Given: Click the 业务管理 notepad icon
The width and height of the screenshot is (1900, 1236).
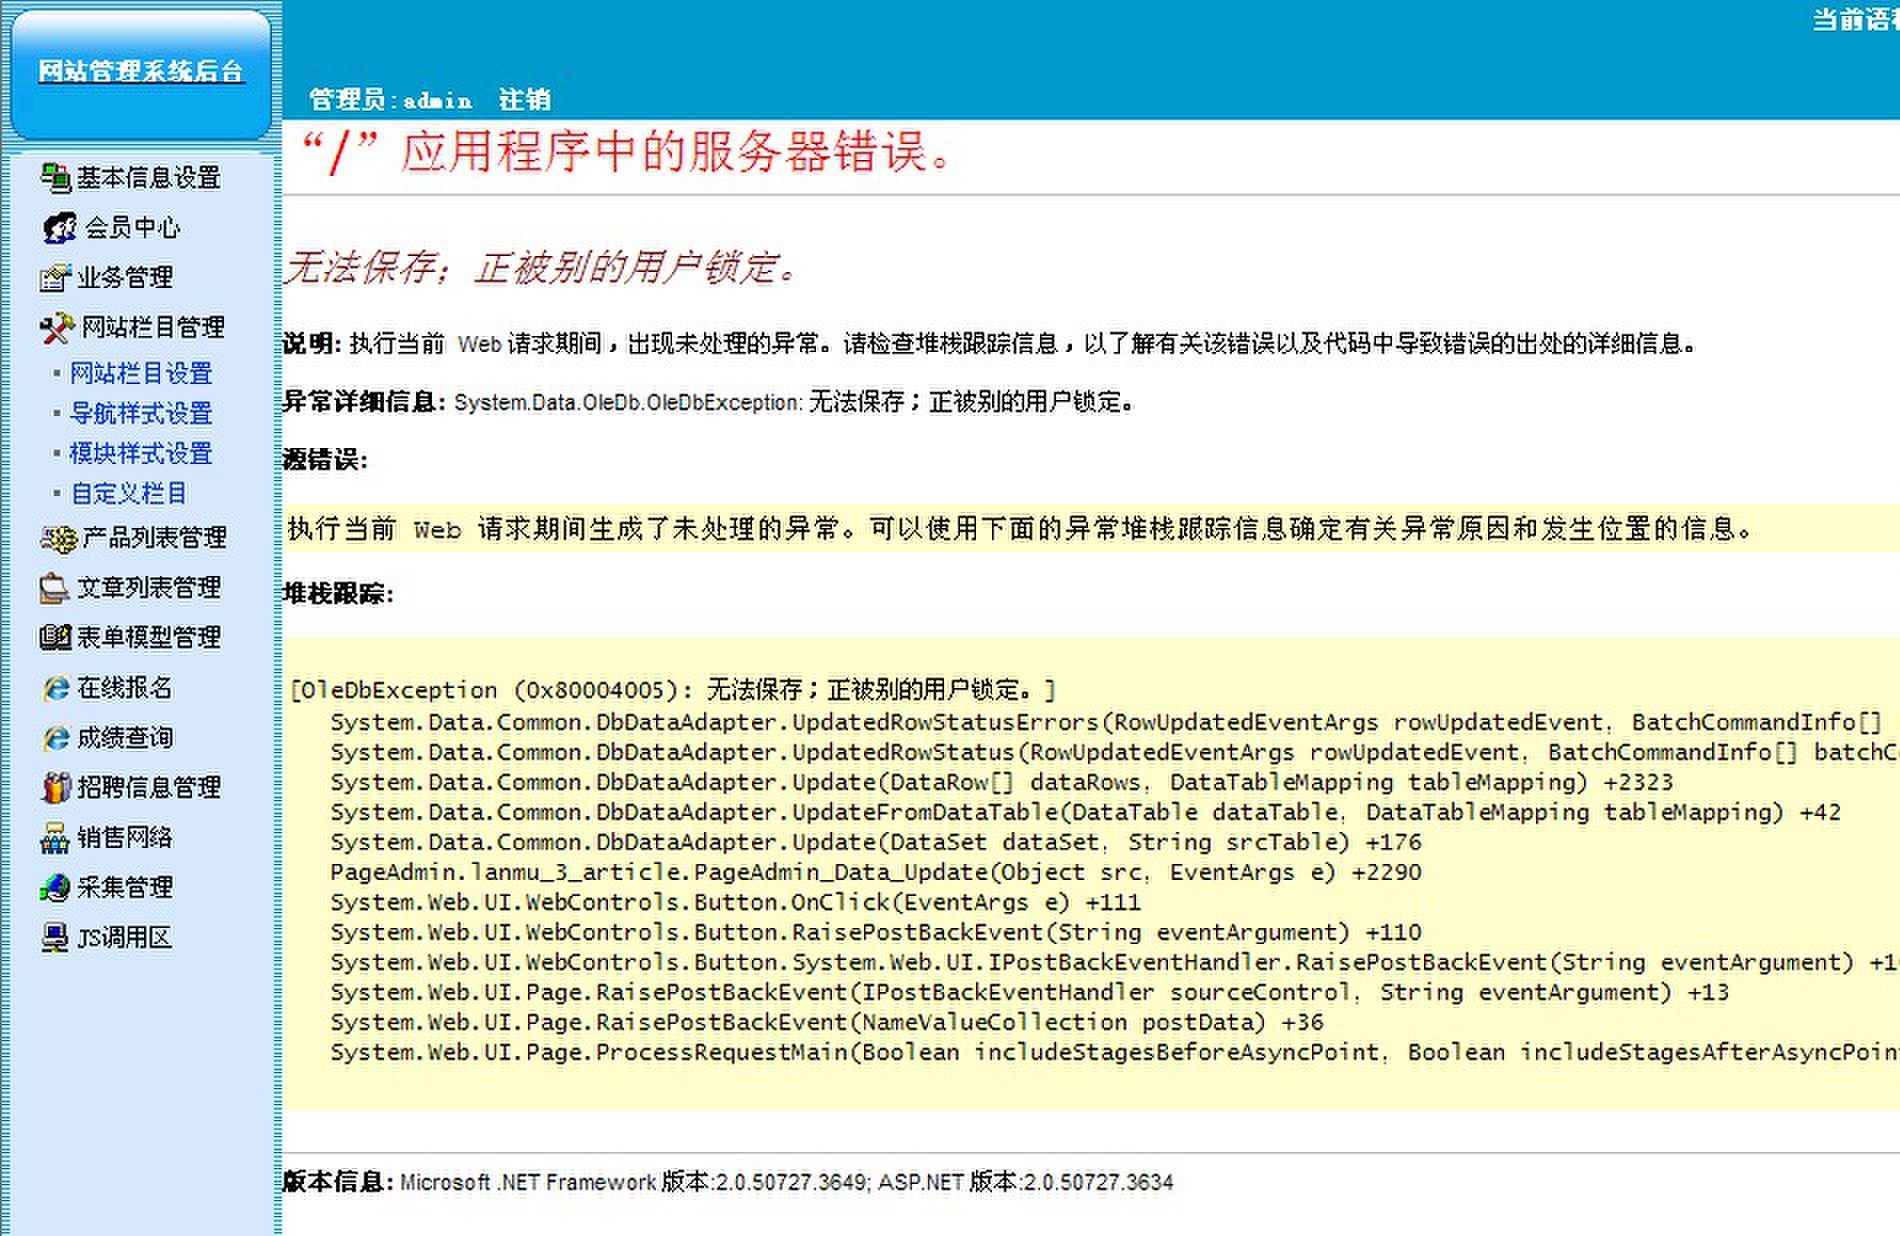Looking at the screenshot, I should click(55, 278).
